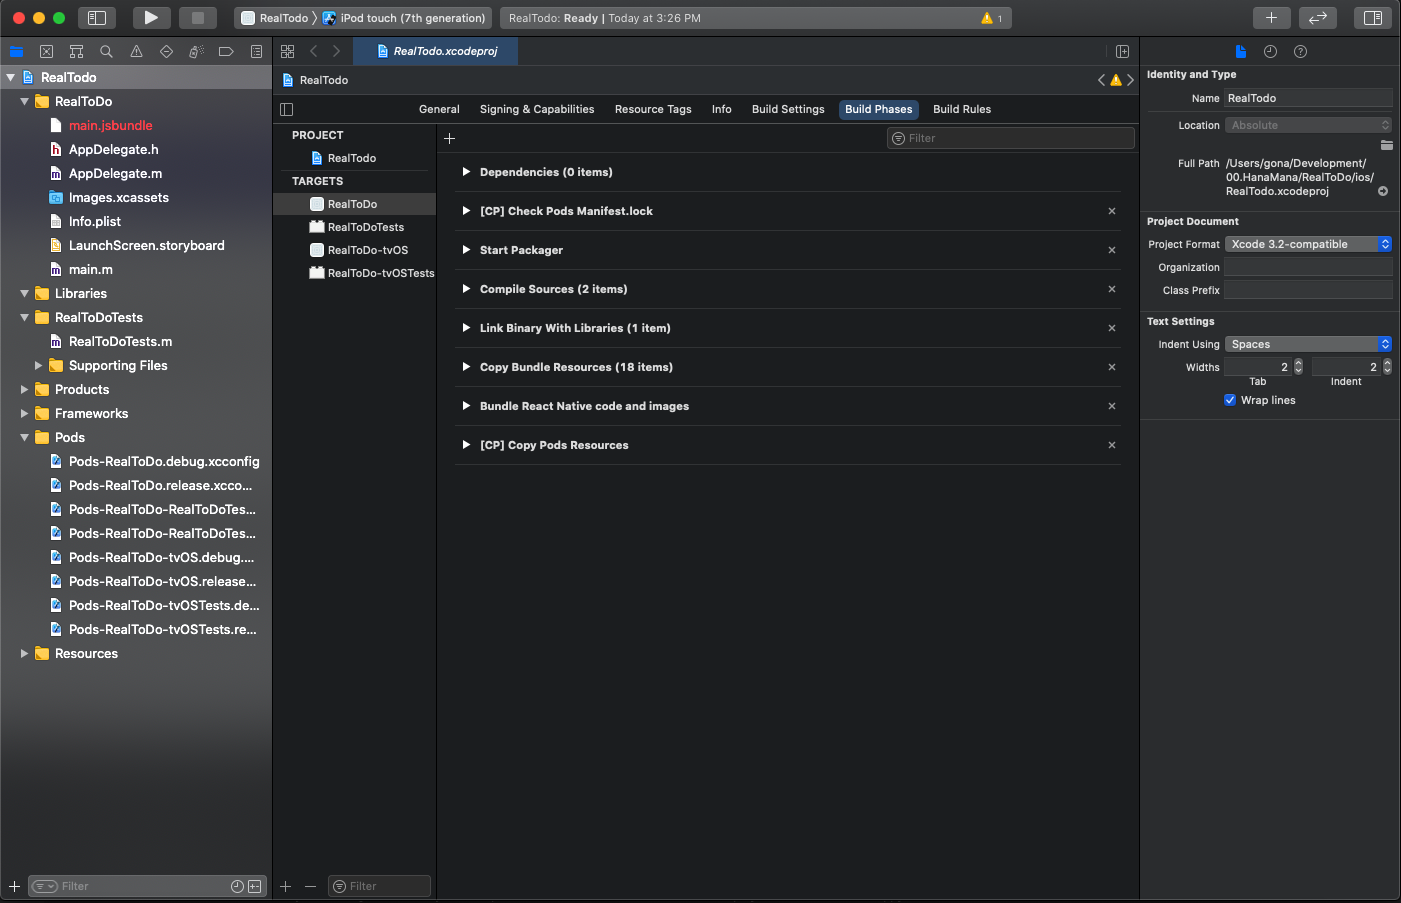Open the Report navigator
Screen dimensions: 1401x903
256,51
